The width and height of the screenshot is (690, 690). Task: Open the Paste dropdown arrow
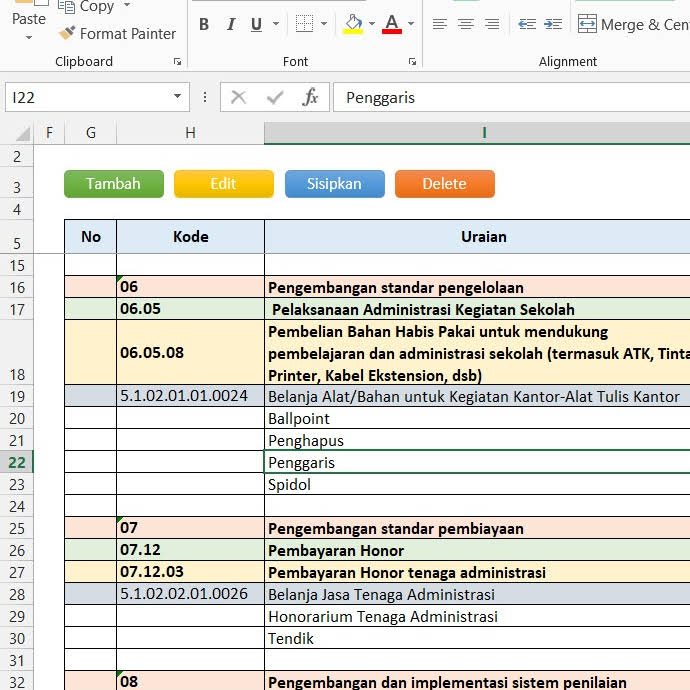pos(29,38)
